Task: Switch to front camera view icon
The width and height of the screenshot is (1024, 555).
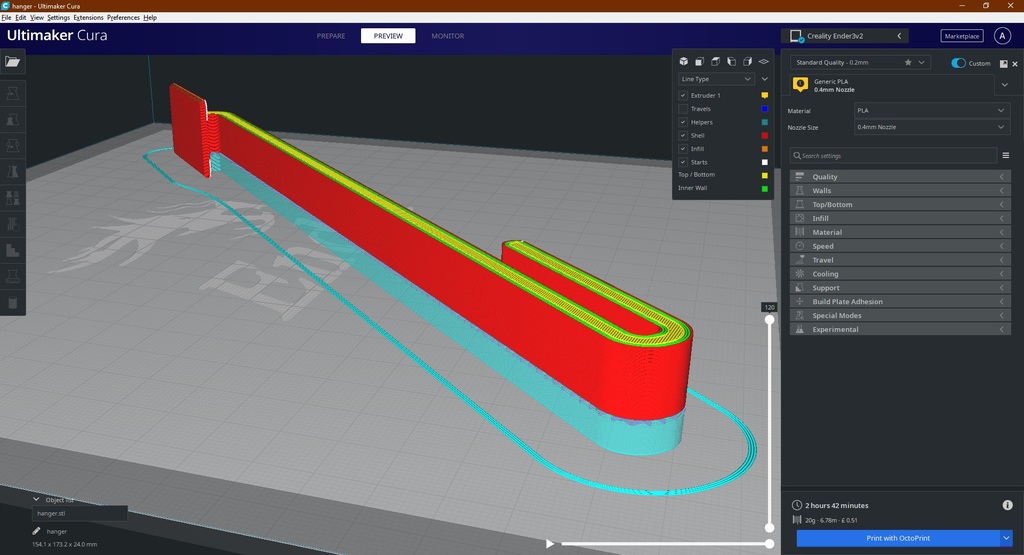Action: point(699,61)
